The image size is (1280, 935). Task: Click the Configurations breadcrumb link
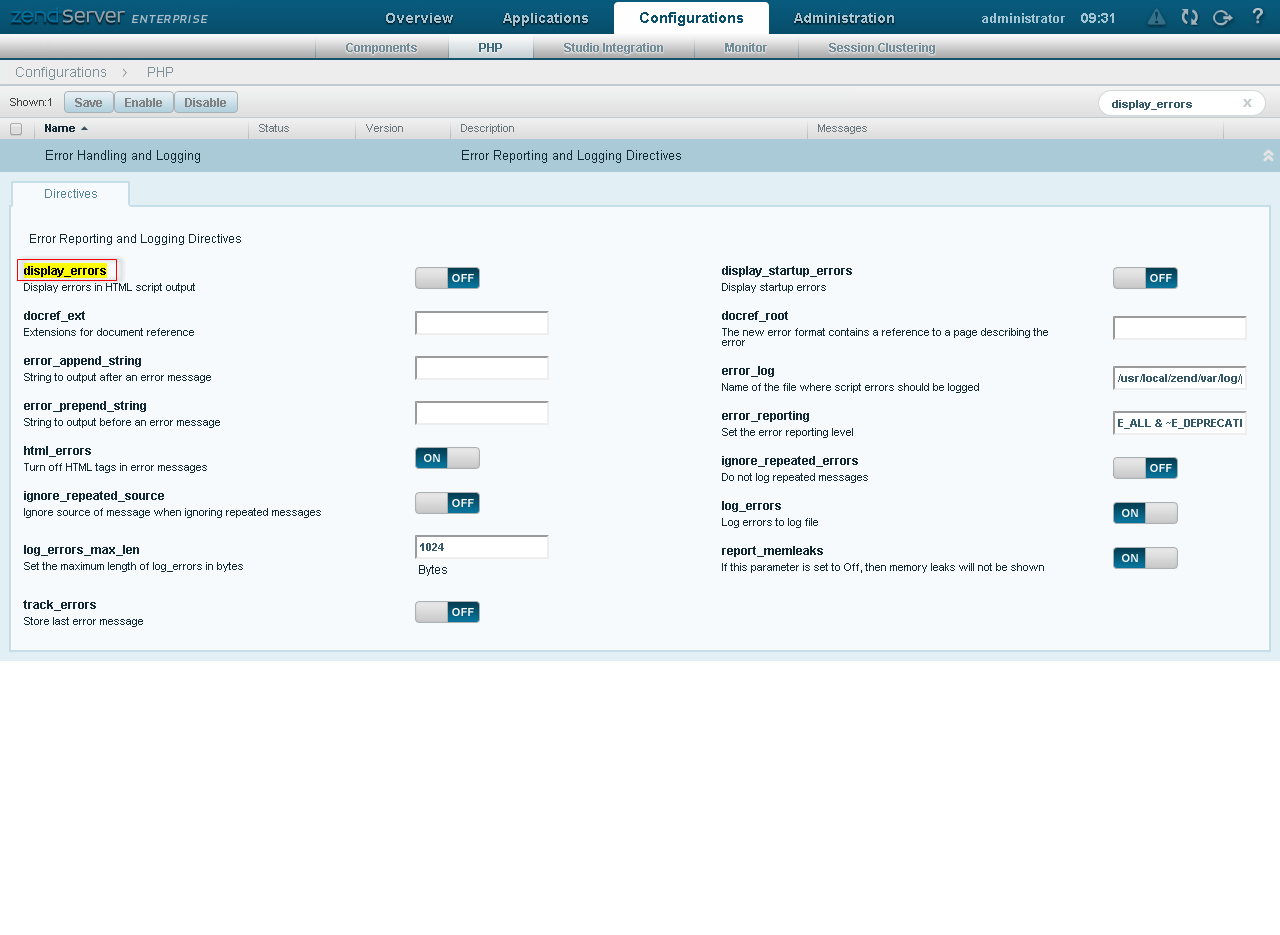(61, 72)
